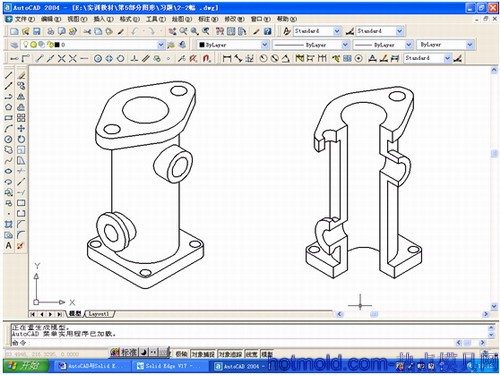The image size is (500, 375).
Task: Click the Erase tool icon
Action: [x=21, y=75]
